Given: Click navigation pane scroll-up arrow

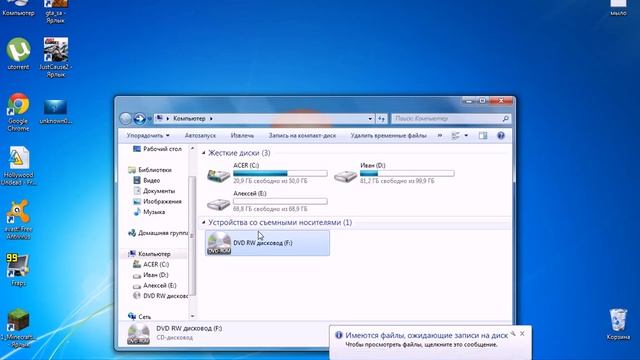Looking at the screenshot, I should click(x=192, y=149).
